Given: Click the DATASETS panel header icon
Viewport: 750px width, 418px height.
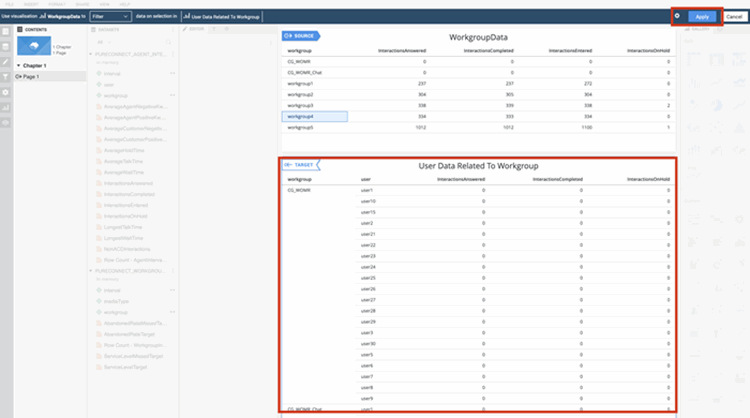Looking at the screenshot, I should [94, 30].
